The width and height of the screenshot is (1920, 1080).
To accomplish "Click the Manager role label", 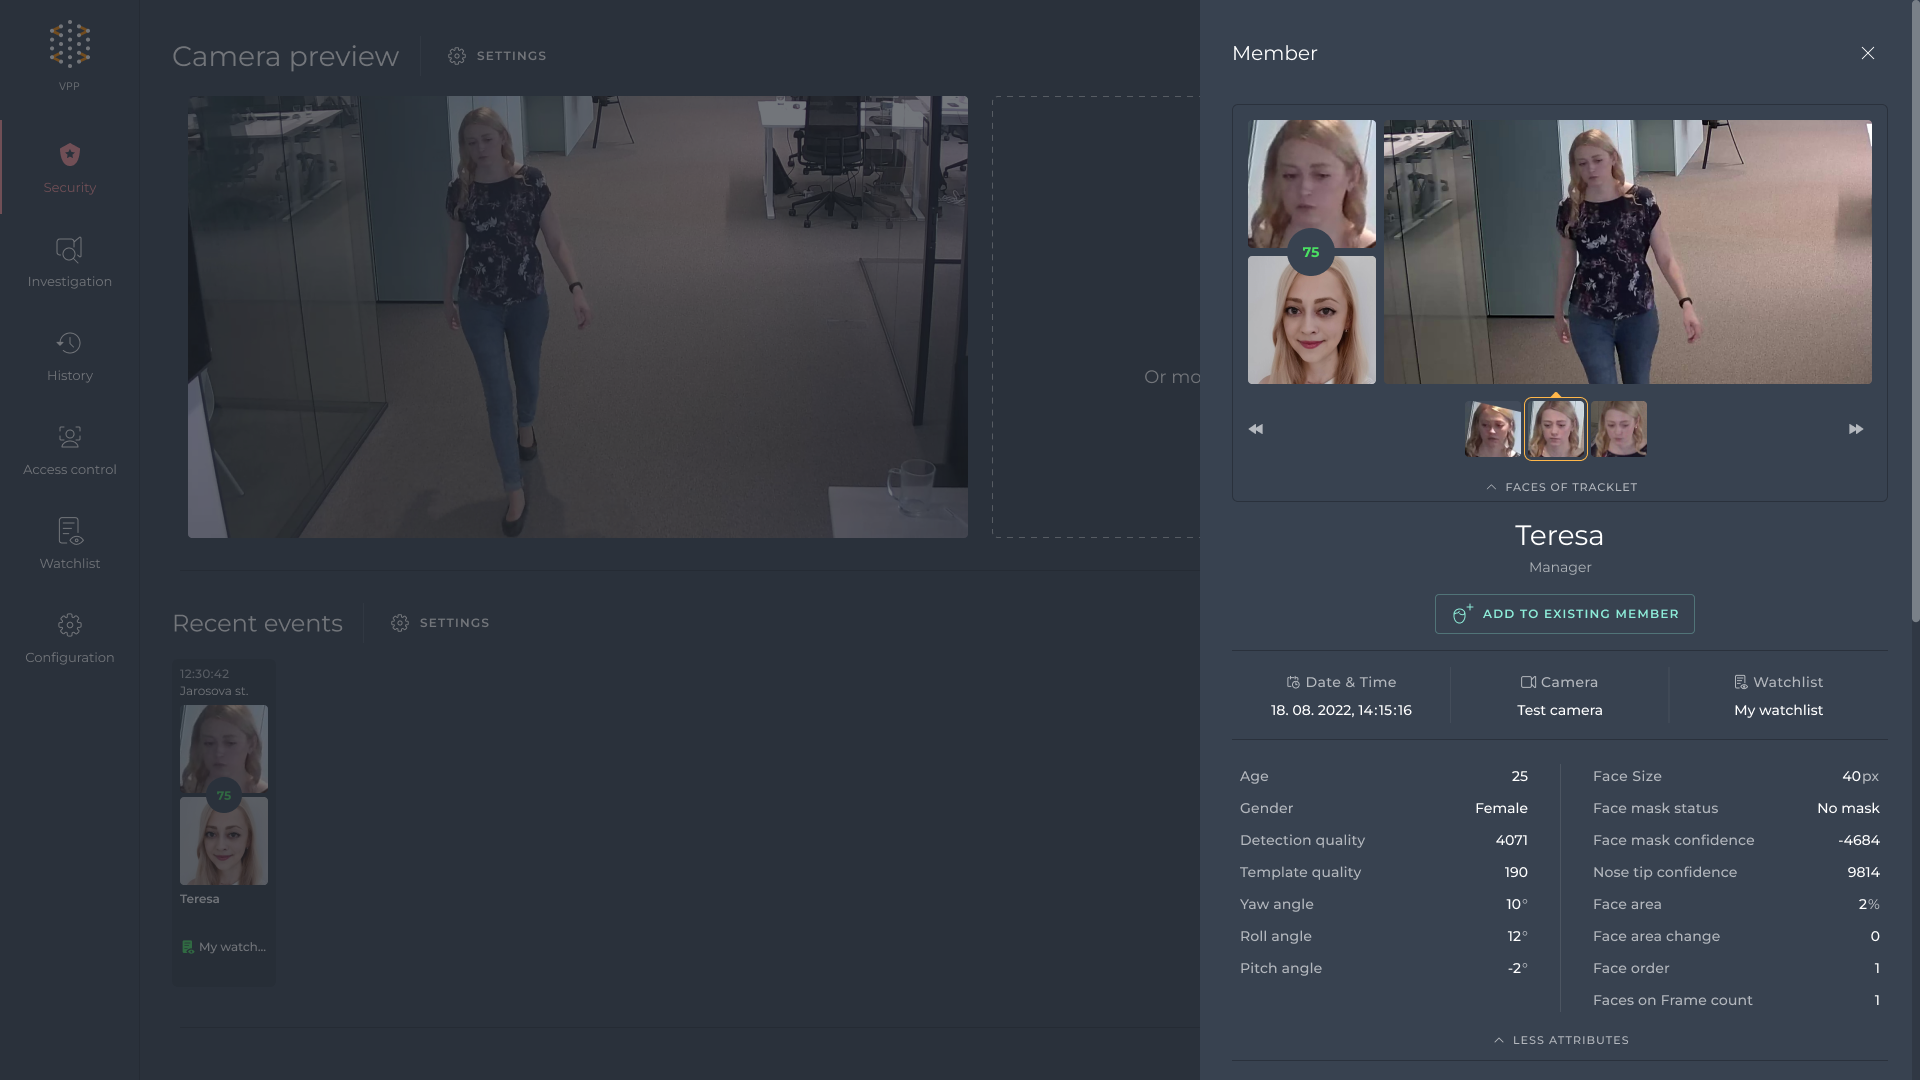I will tap(1559, 567).
